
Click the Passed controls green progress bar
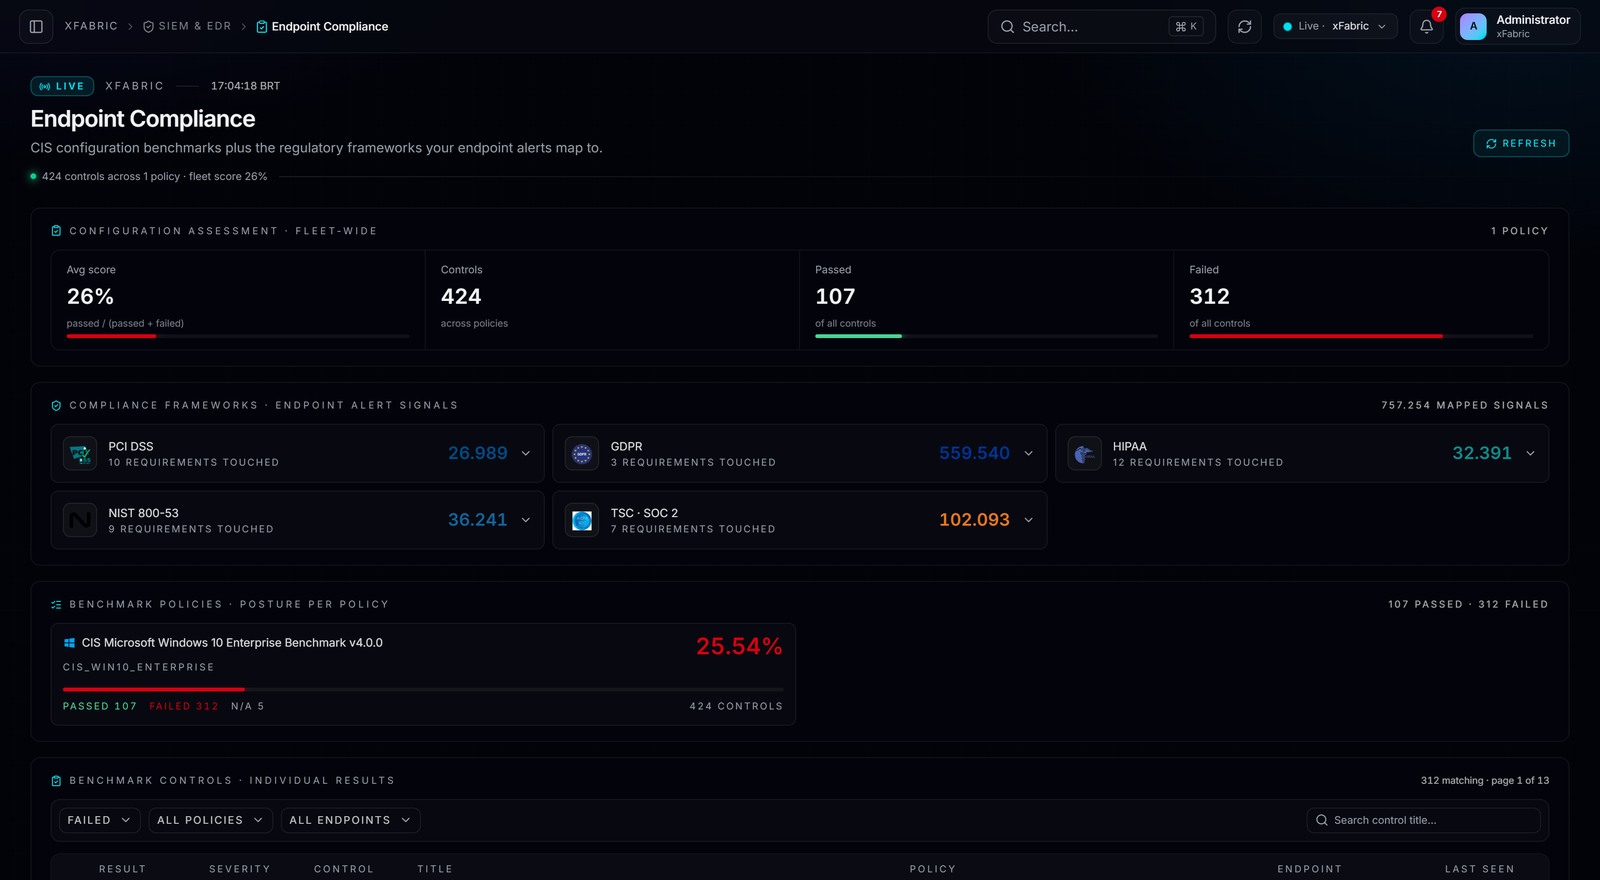858,337
